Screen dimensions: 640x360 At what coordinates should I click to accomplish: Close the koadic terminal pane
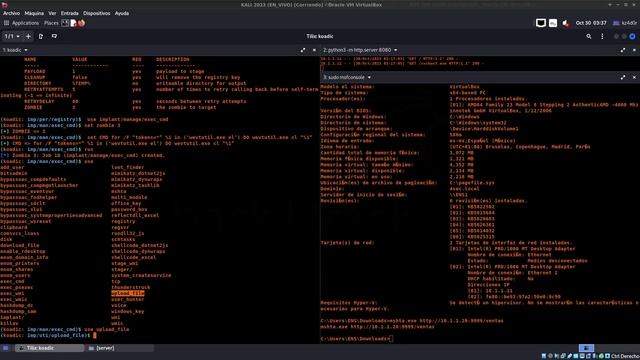(x=314, y=50)
